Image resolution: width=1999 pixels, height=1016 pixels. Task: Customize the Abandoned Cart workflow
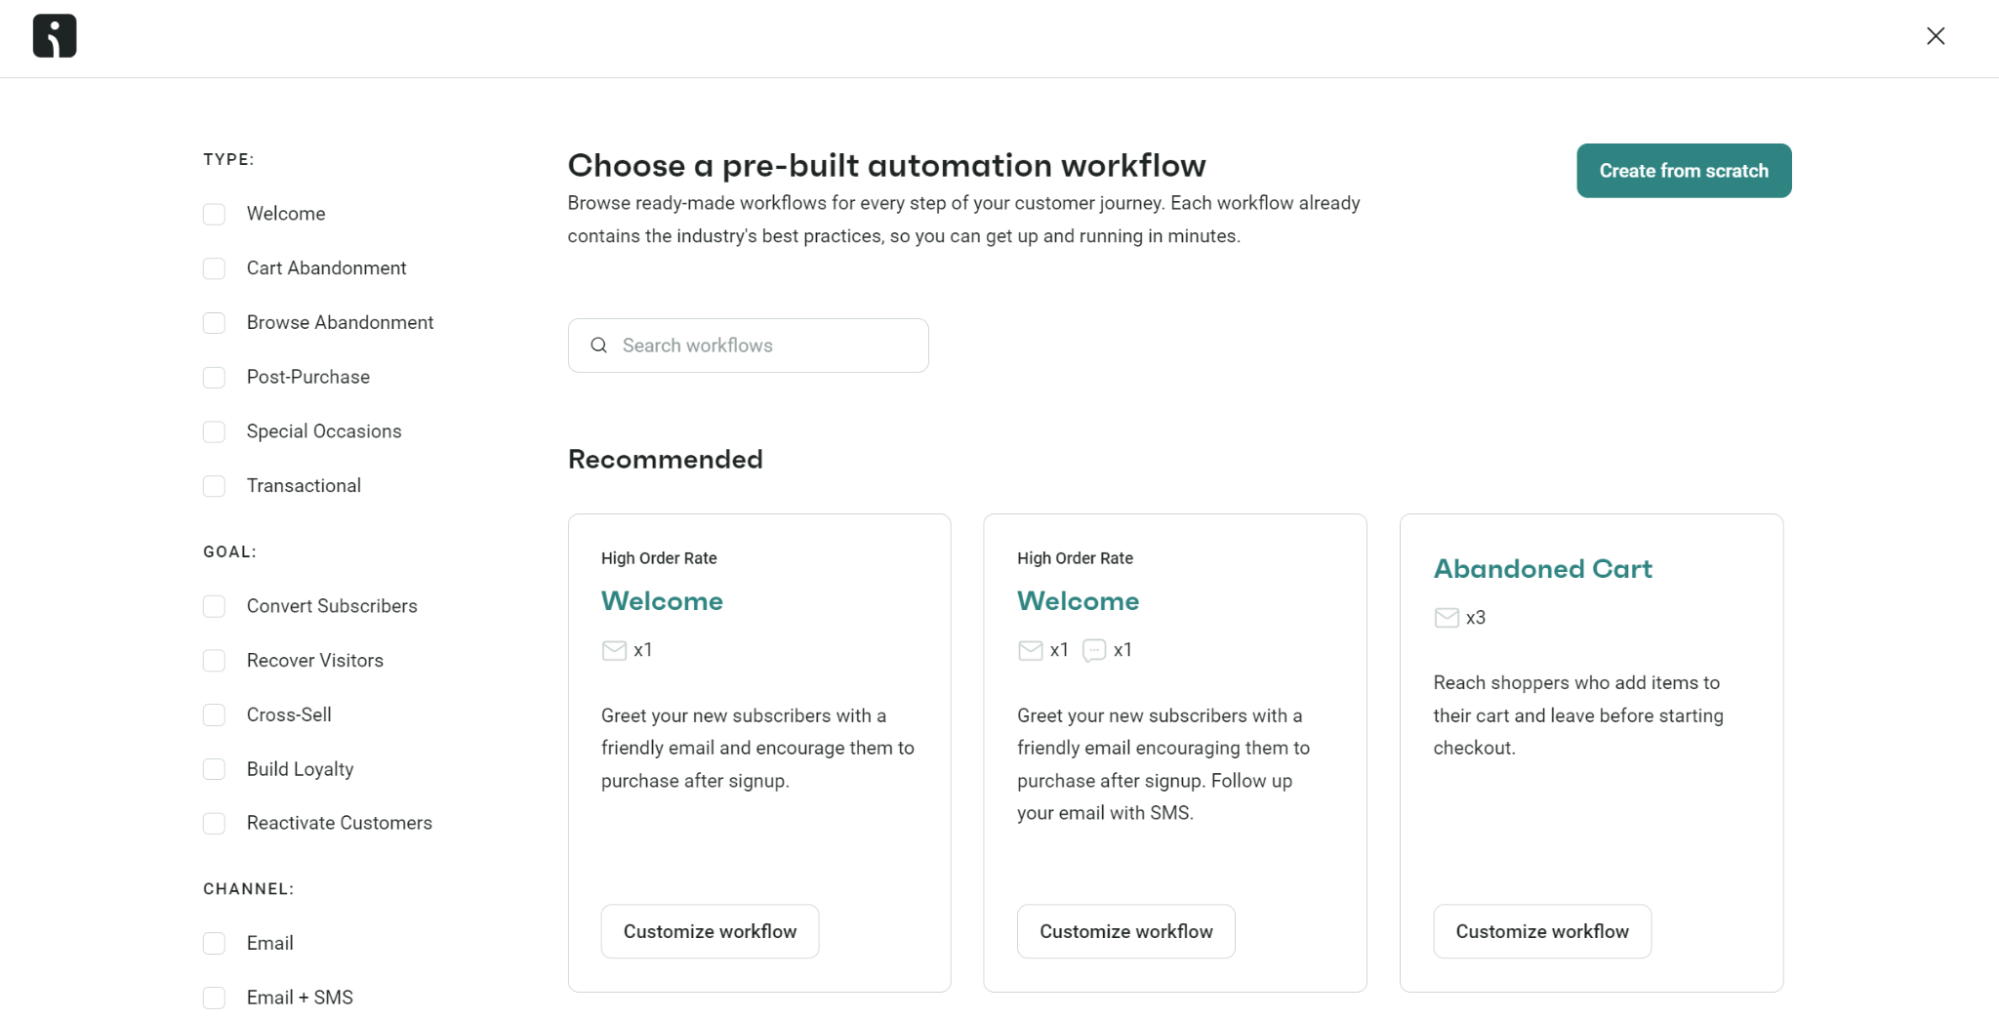pos(1541,931)
